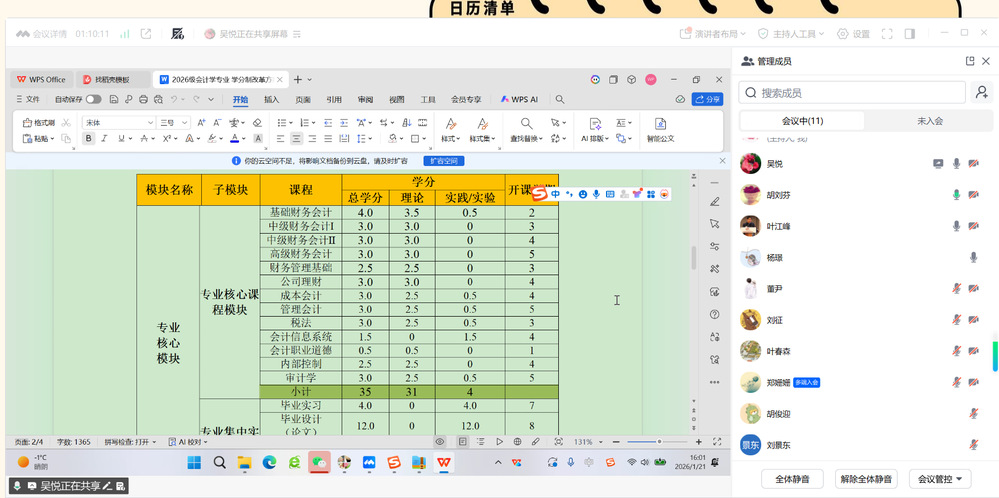Toggle the 自动保存 autosave switch
Image resolution: width=999 pixels, height=498 pixels.
(93, 99)
